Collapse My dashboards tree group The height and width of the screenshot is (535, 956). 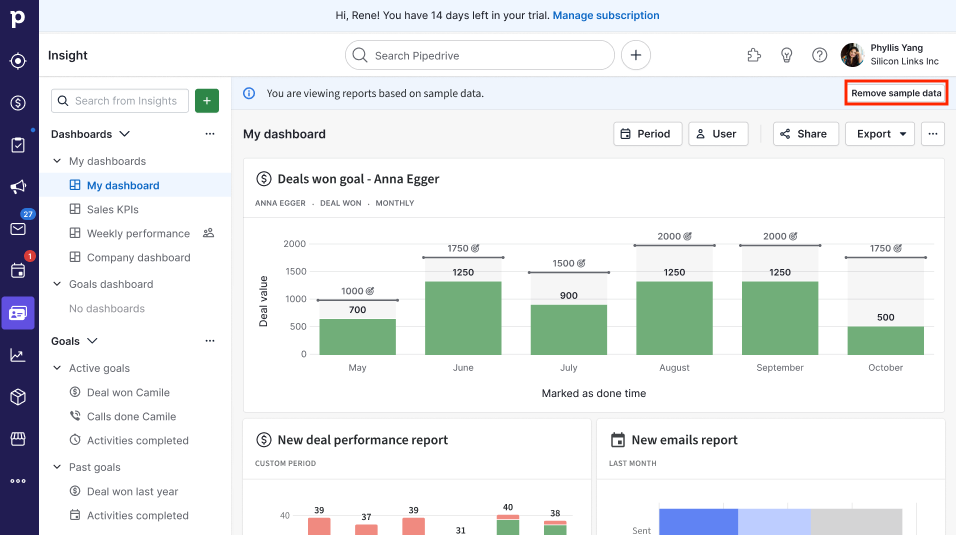57,161
